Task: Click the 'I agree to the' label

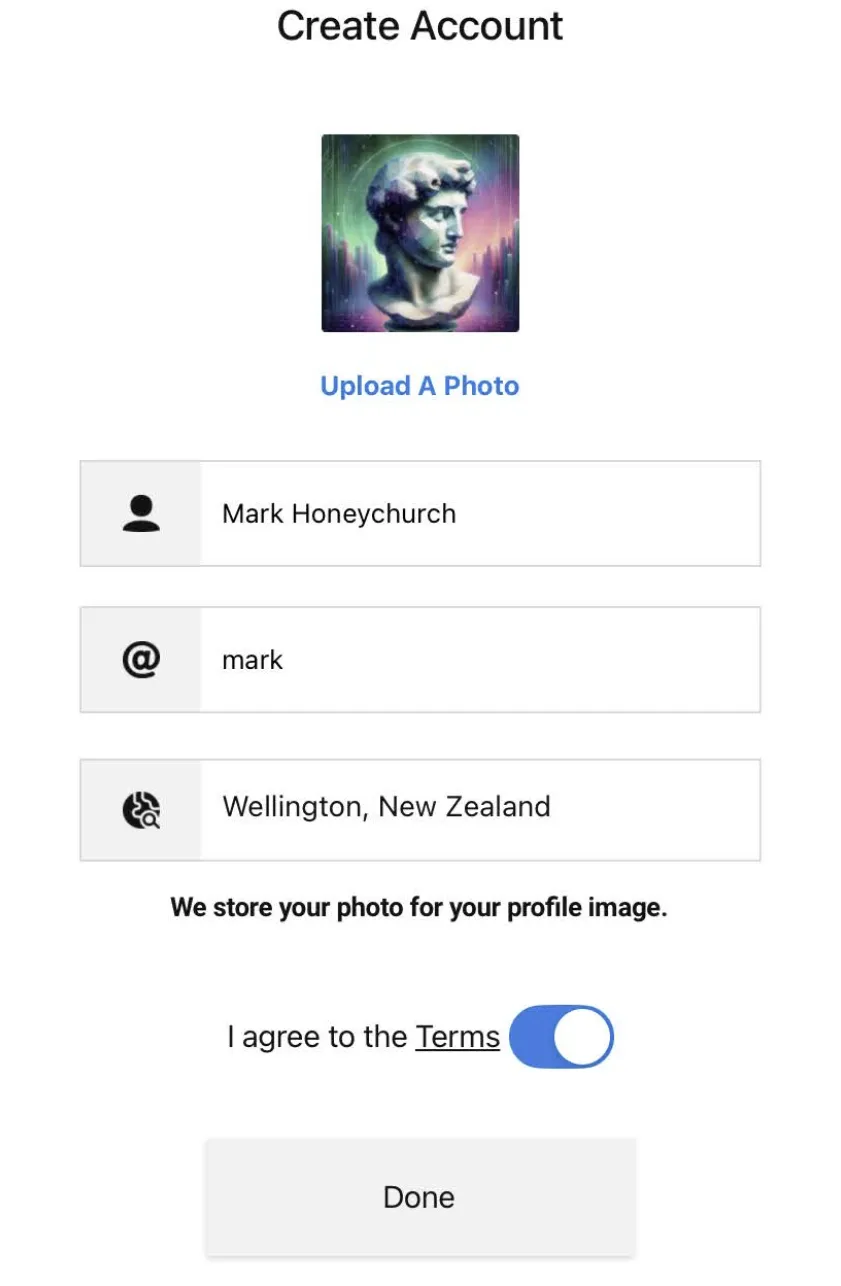Action: pyautogui.click(x=317, y=1037)
